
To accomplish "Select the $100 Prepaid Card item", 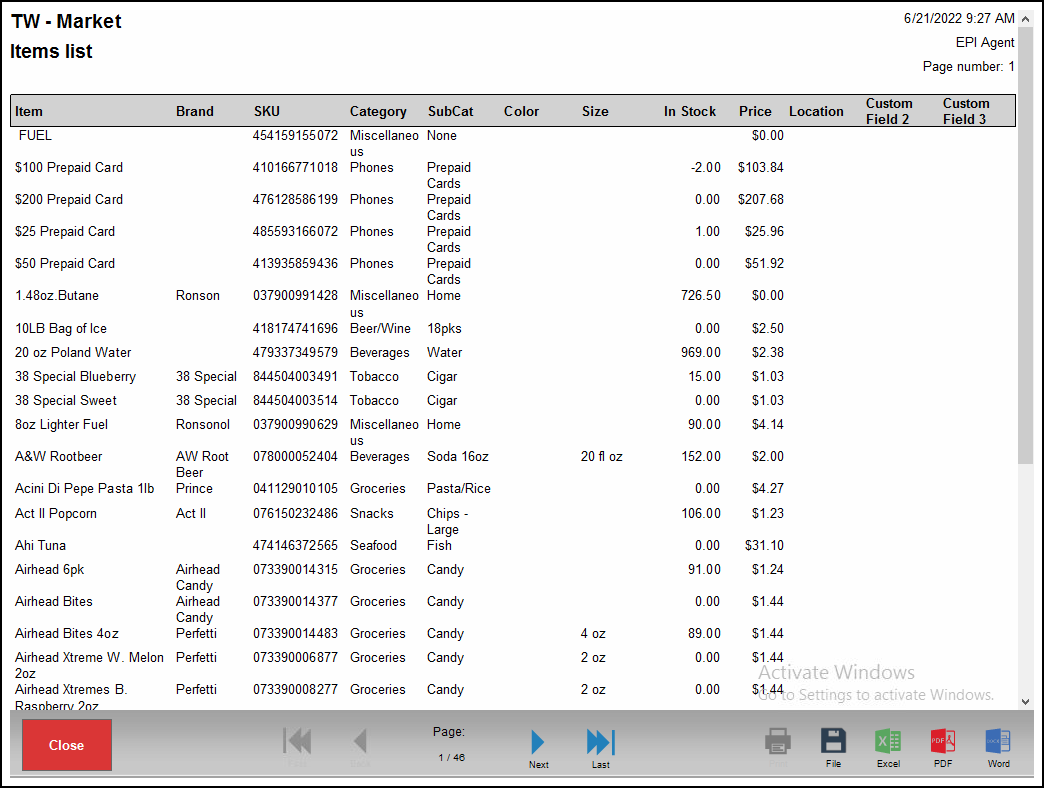I will click(69, 168).
